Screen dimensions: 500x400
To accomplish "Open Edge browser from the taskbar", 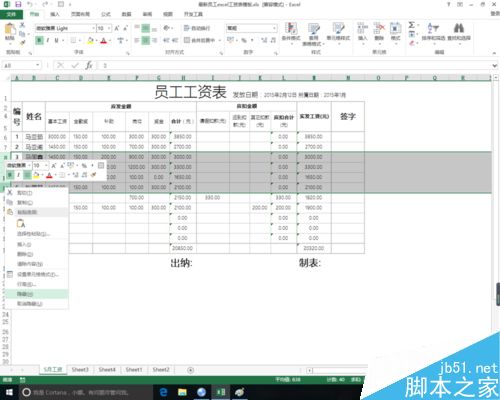I will 163,392.
